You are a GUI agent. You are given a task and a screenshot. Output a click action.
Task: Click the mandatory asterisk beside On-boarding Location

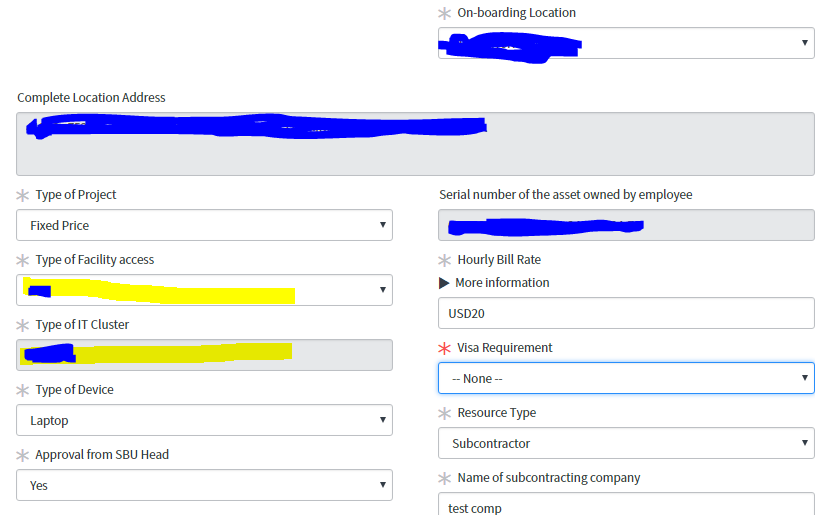(445, 13)
